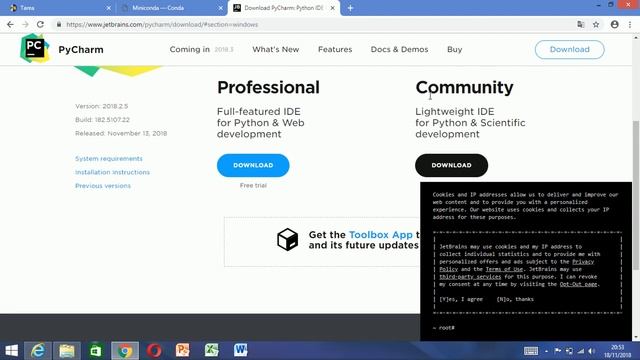Choose [N]o, thanks for cookies
The image size is (640, 360).
click(x=515, y=299)
